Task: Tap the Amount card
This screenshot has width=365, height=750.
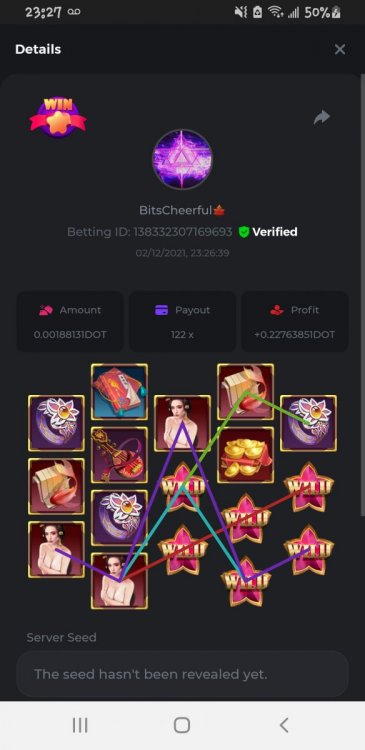Action: [x=70, y=321]
